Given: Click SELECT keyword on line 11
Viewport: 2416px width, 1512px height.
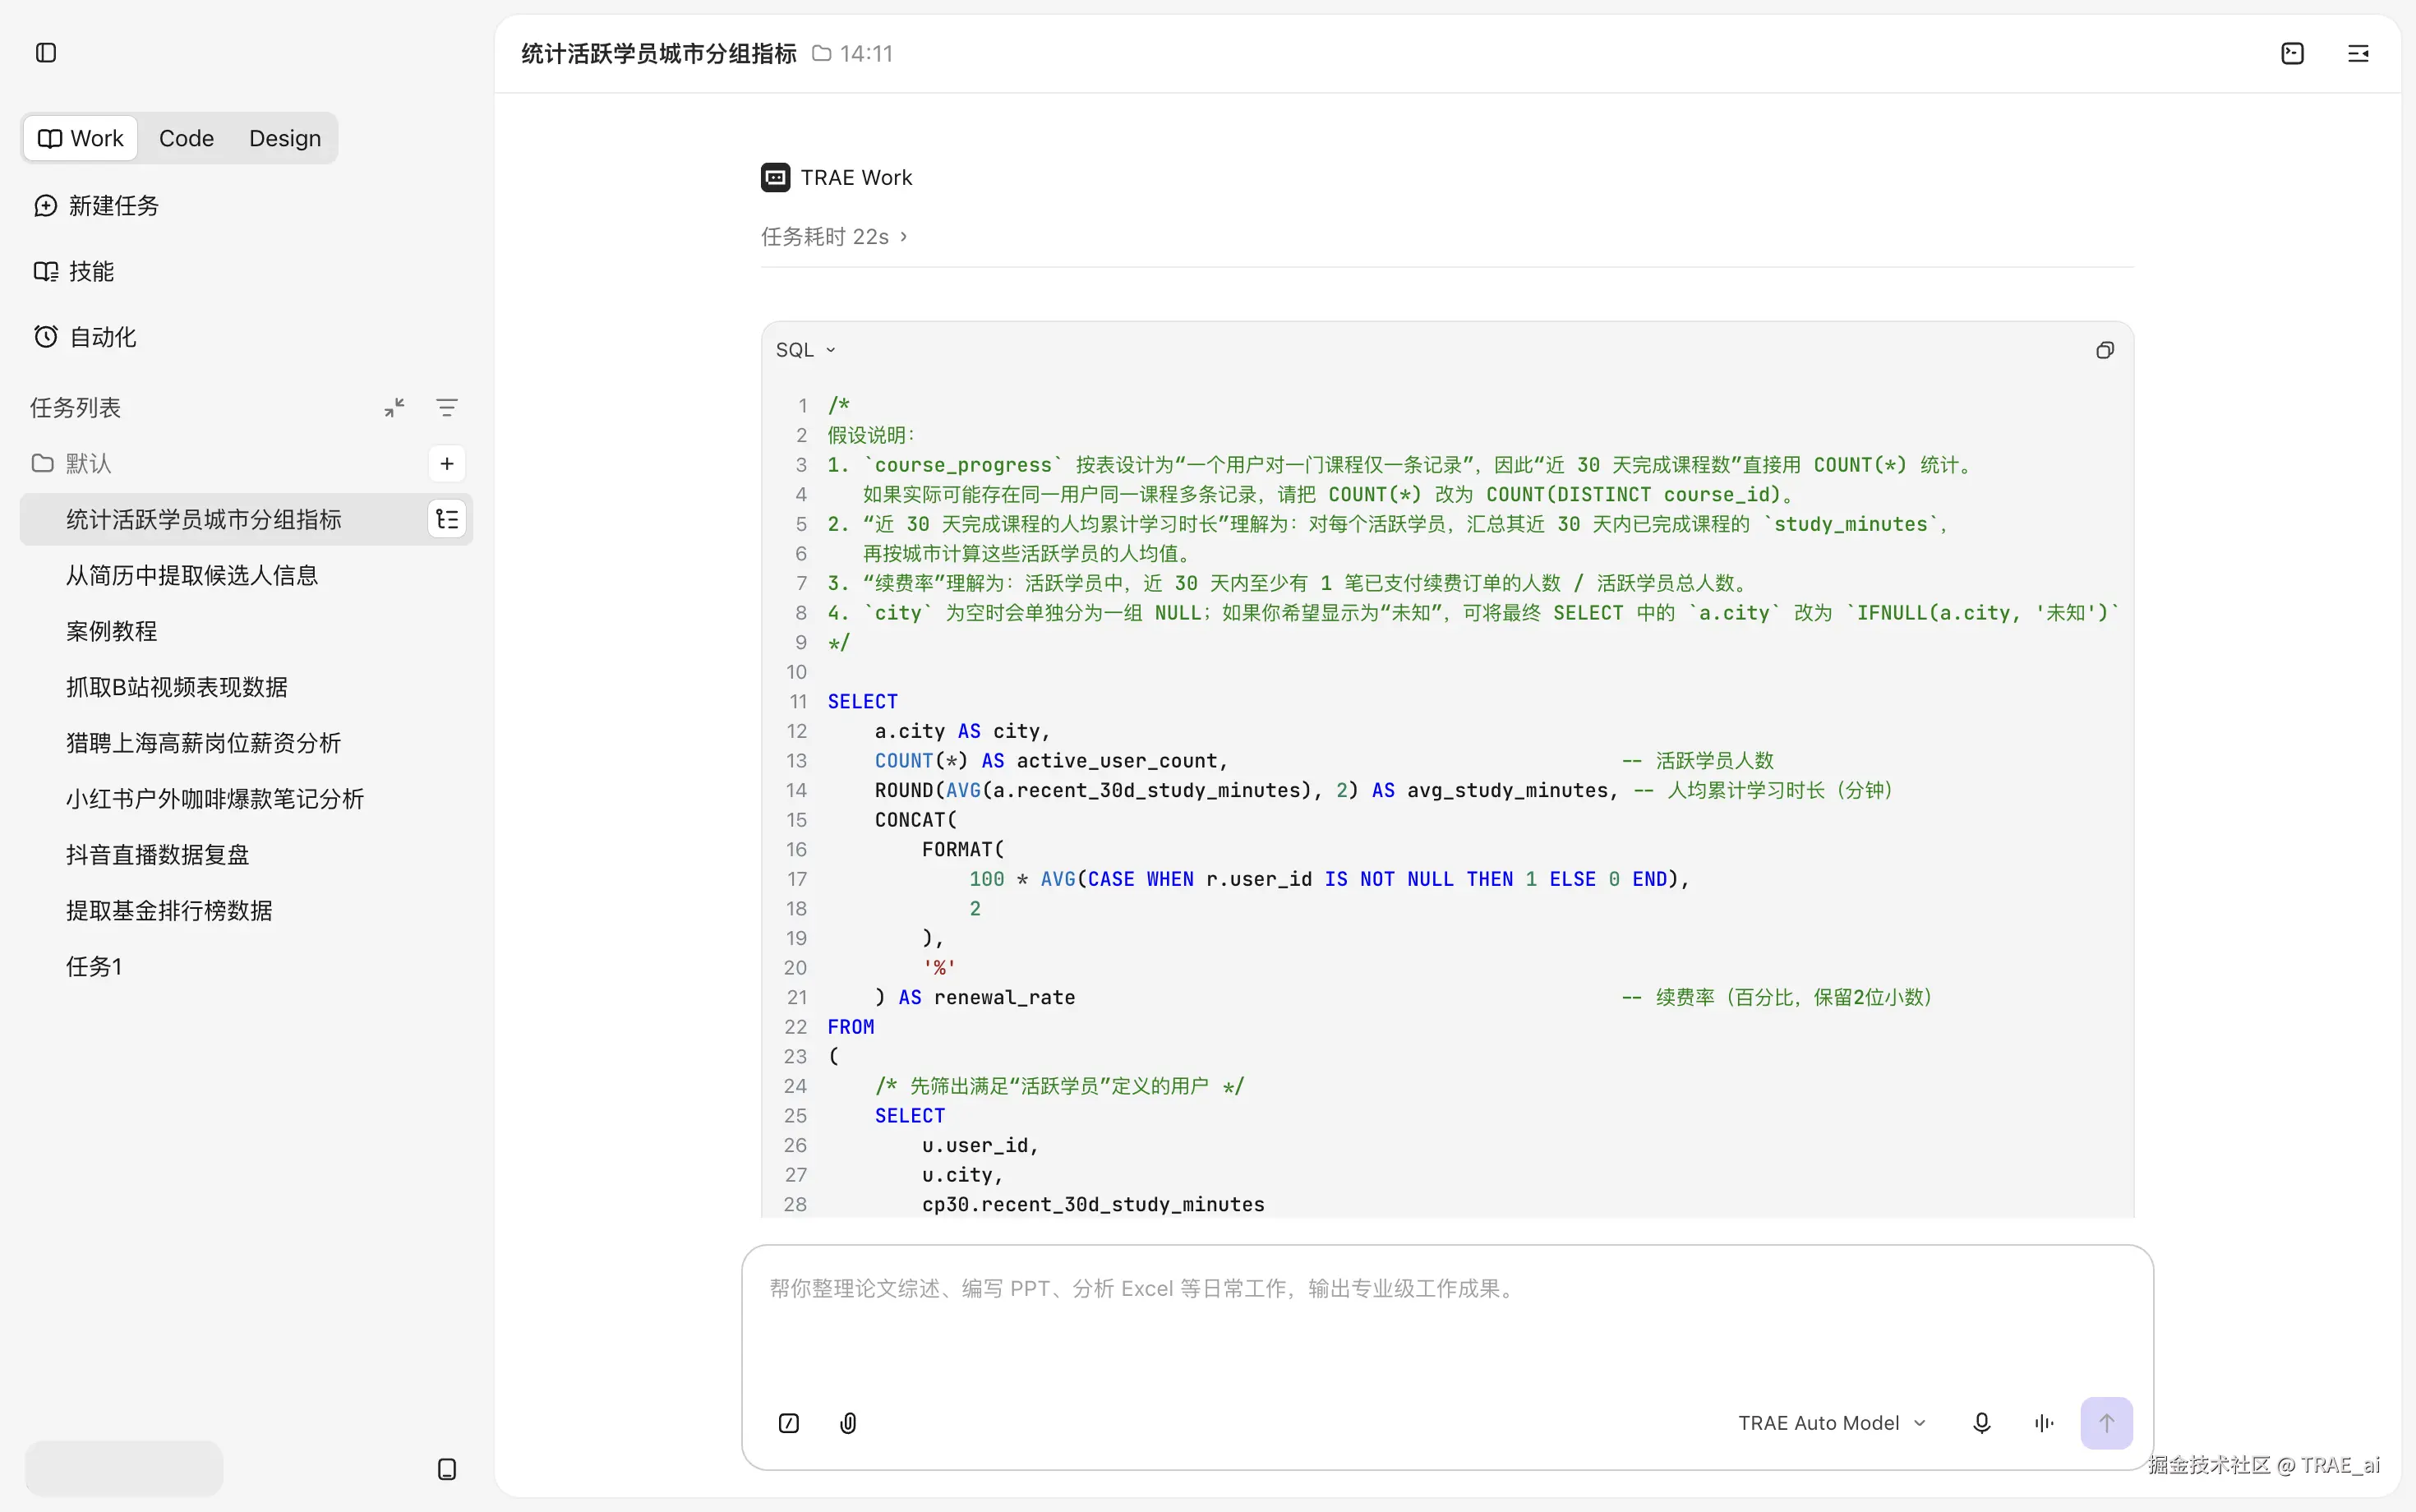Looking at the screenshot, I should pyautogui.click(x=862, y=701).
